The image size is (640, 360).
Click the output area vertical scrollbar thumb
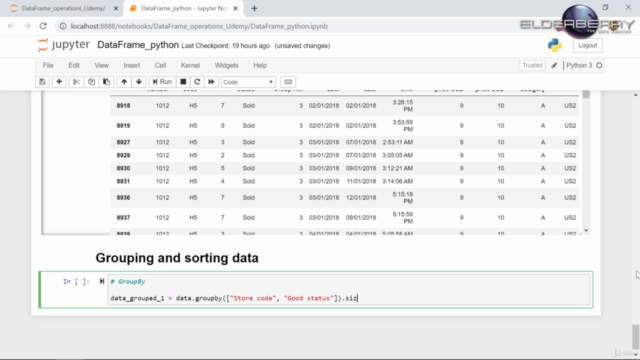tap(586, 94)
